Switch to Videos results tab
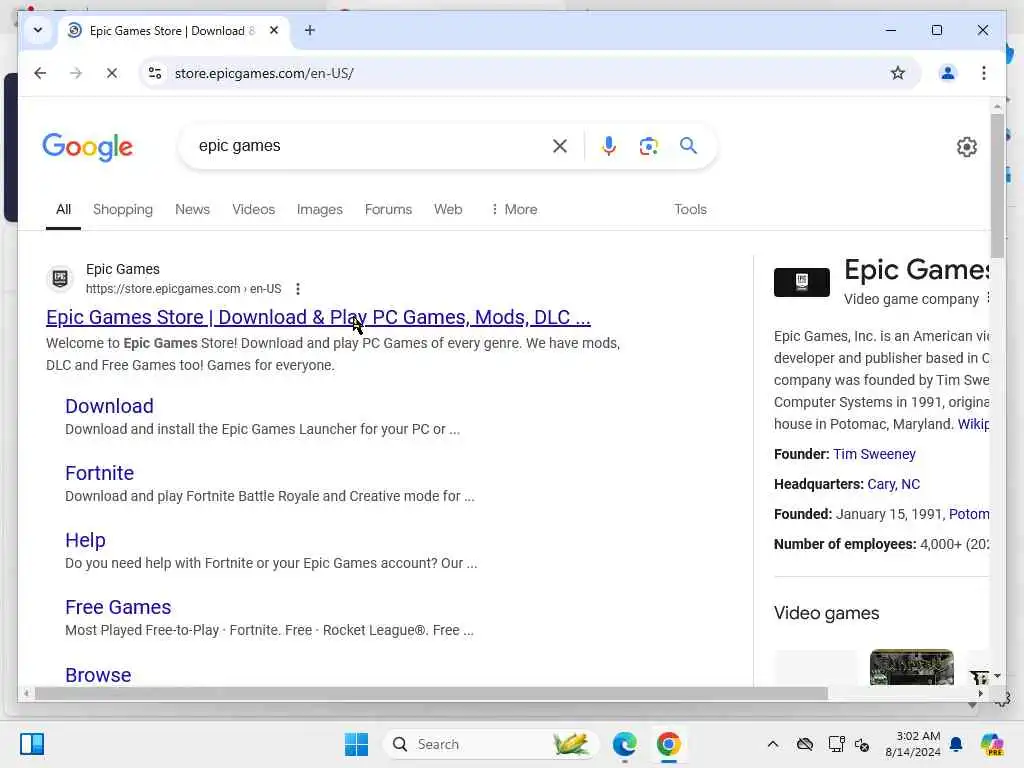Viewport: 1024px width, 768px height. click(x=253, y=209)
